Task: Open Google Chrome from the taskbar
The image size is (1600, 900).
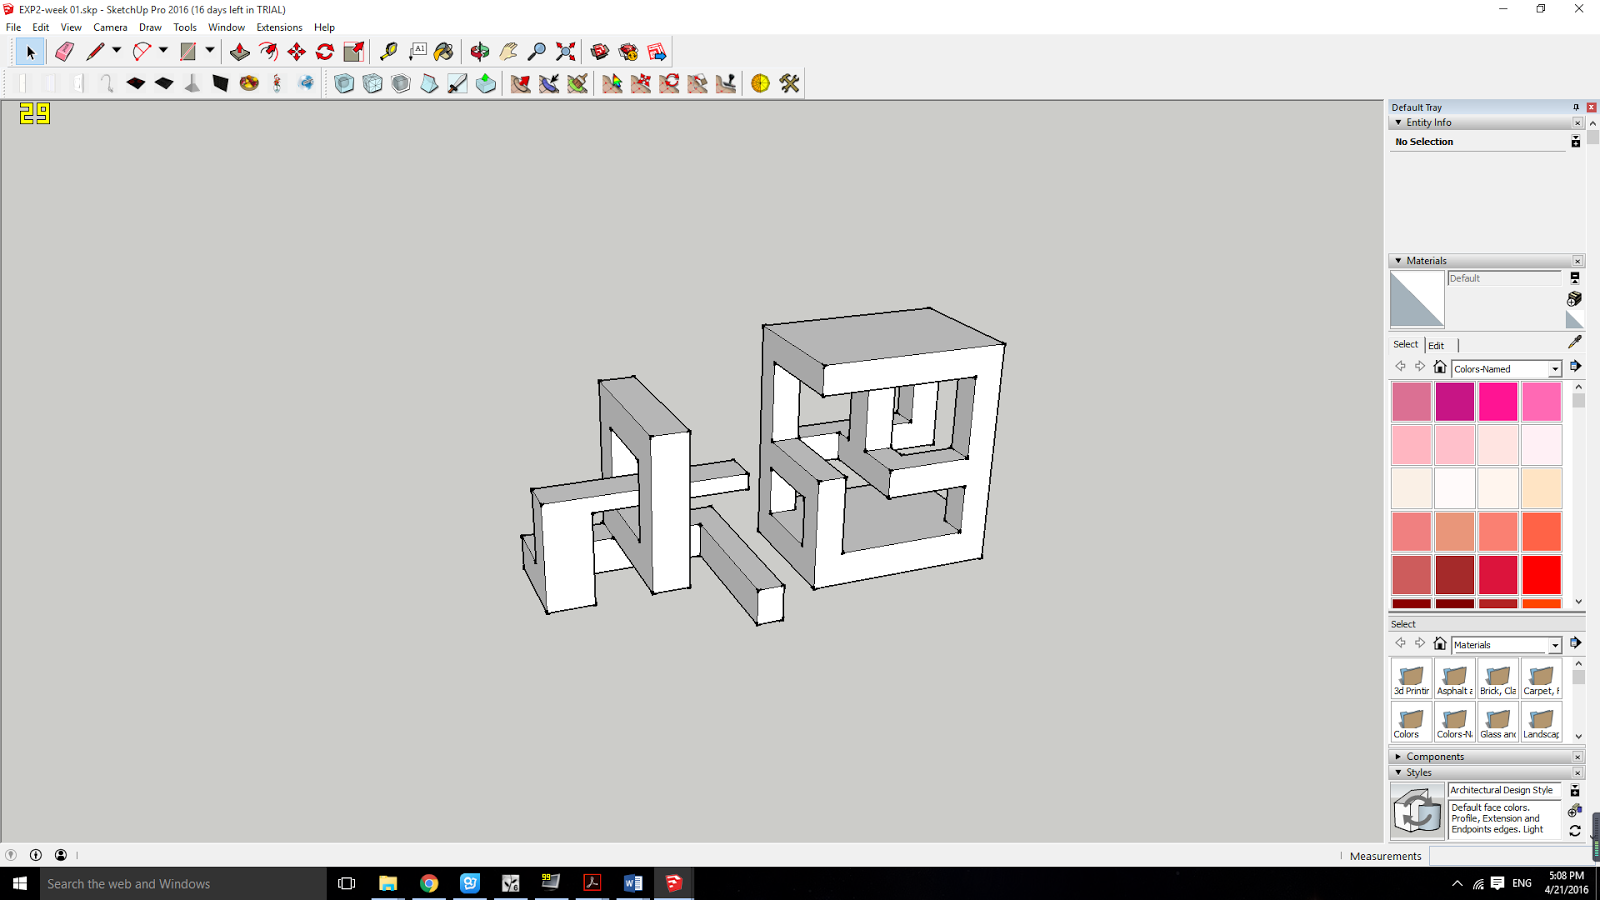Action: click(x=429, y=883)
